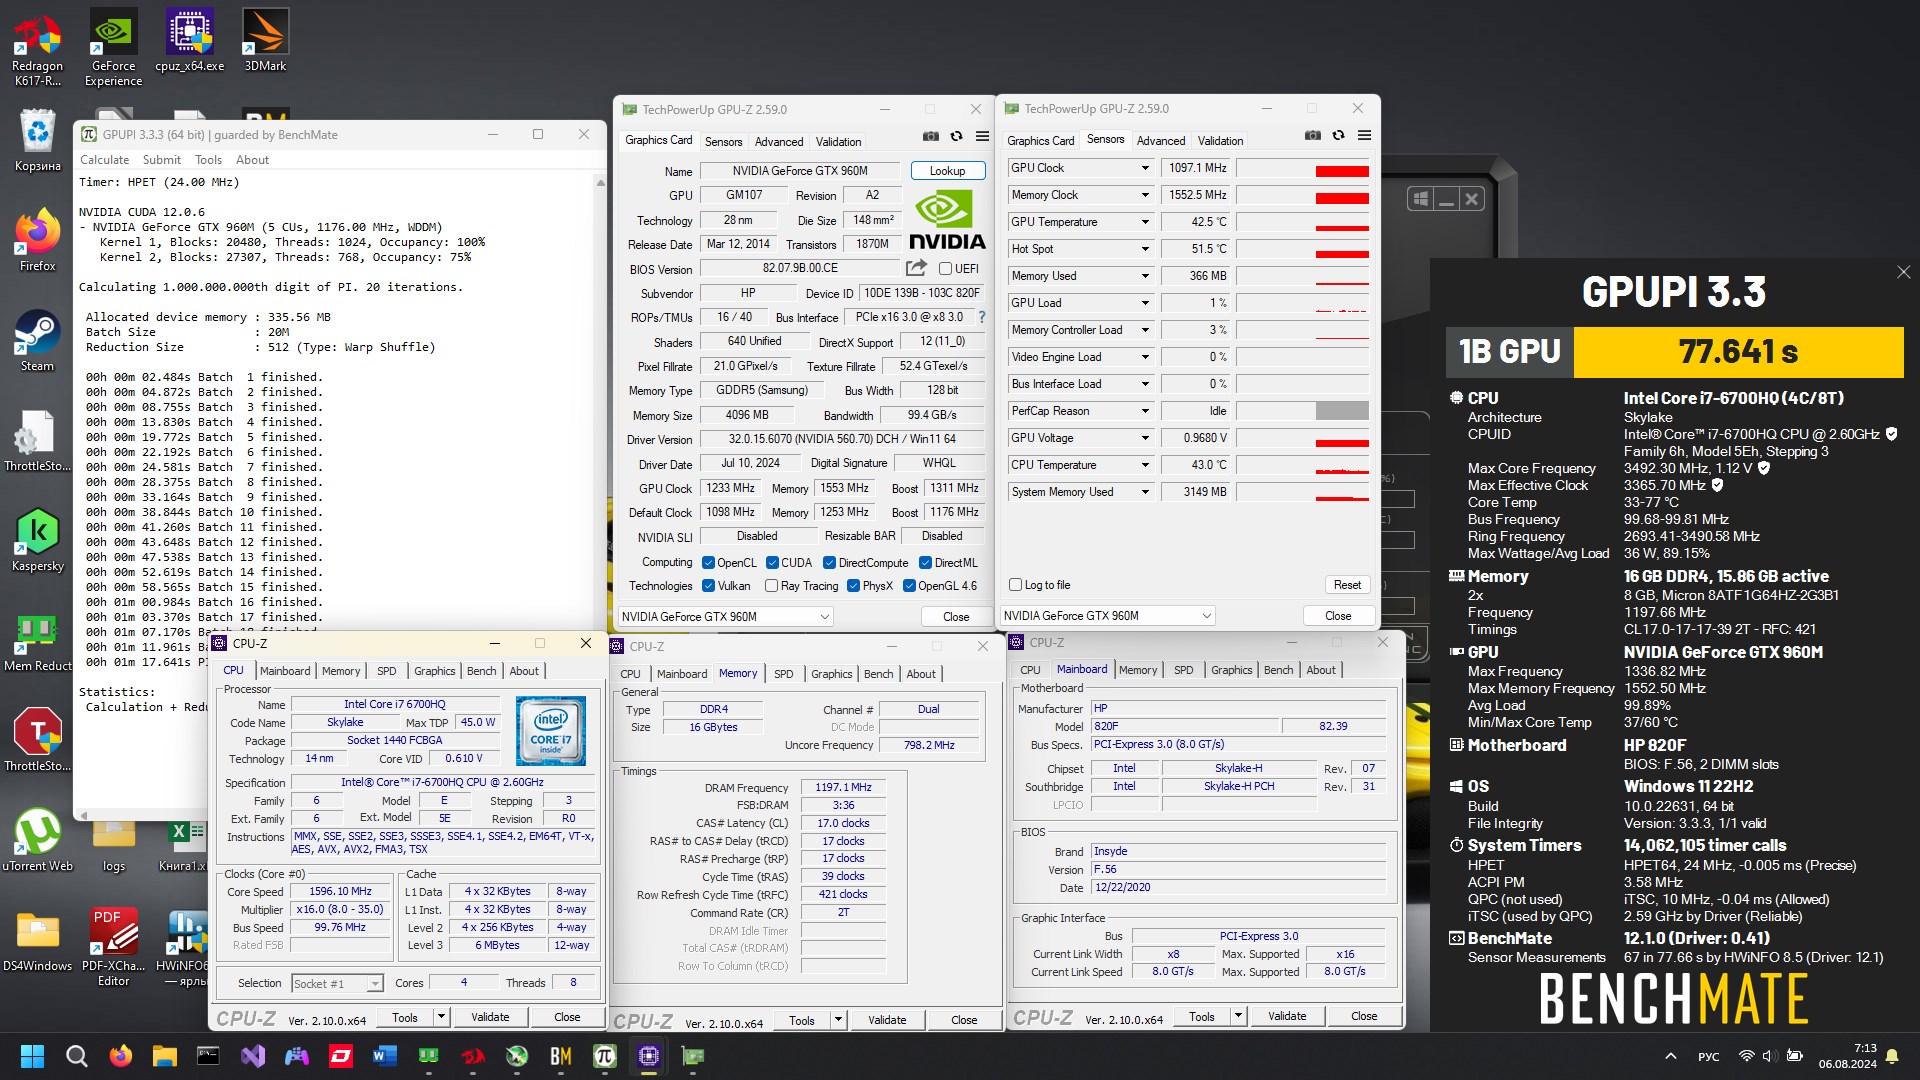Viewport: 1920px width, 1080px height.
Task: Switch to Validation tab in GPU-Z Sensors window
Action: coord(1220,141)
